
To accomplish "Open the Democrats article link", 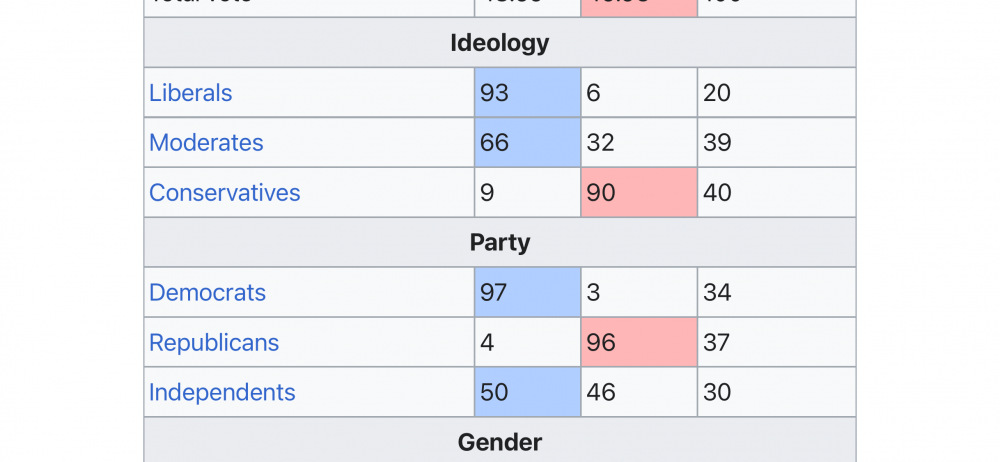I will [x=207, y=293].
